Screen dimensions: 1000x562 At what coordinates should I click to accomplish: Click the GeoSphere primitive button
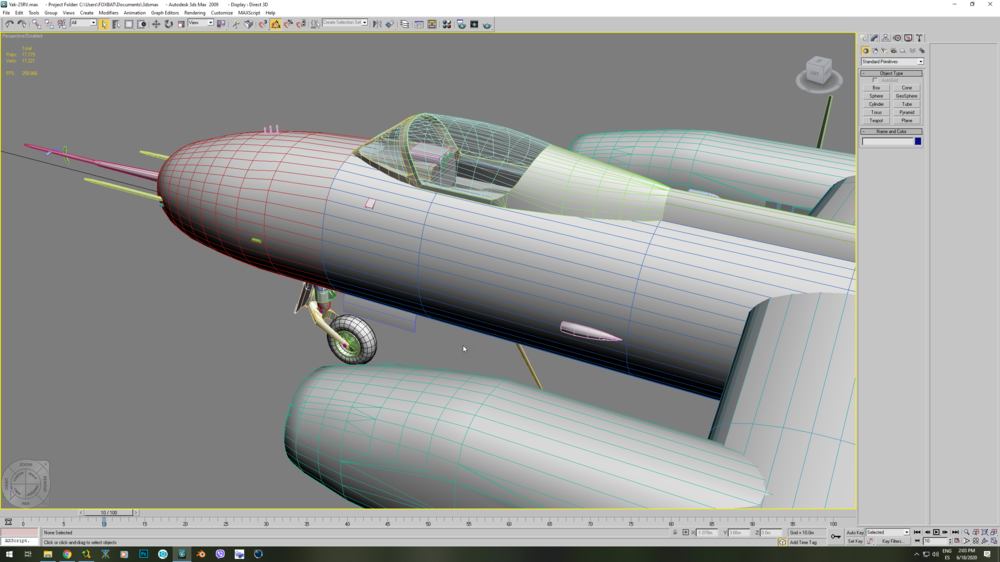point(907,96)
